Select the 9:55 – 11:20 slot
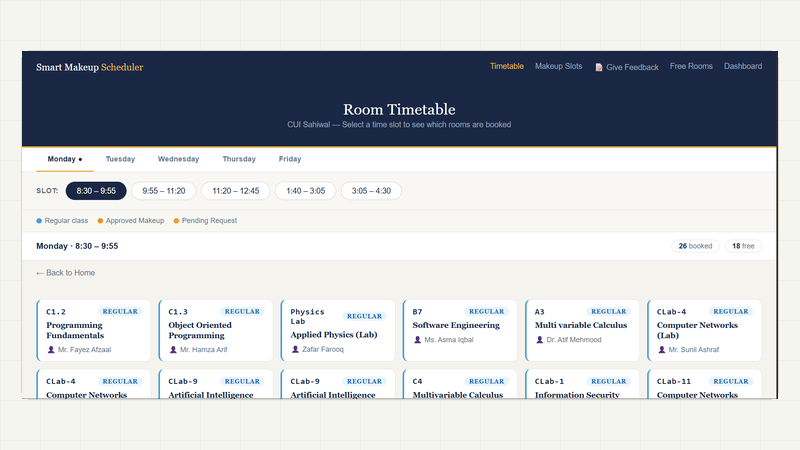This screenshot has width=800, height=450. coord(164,191)
